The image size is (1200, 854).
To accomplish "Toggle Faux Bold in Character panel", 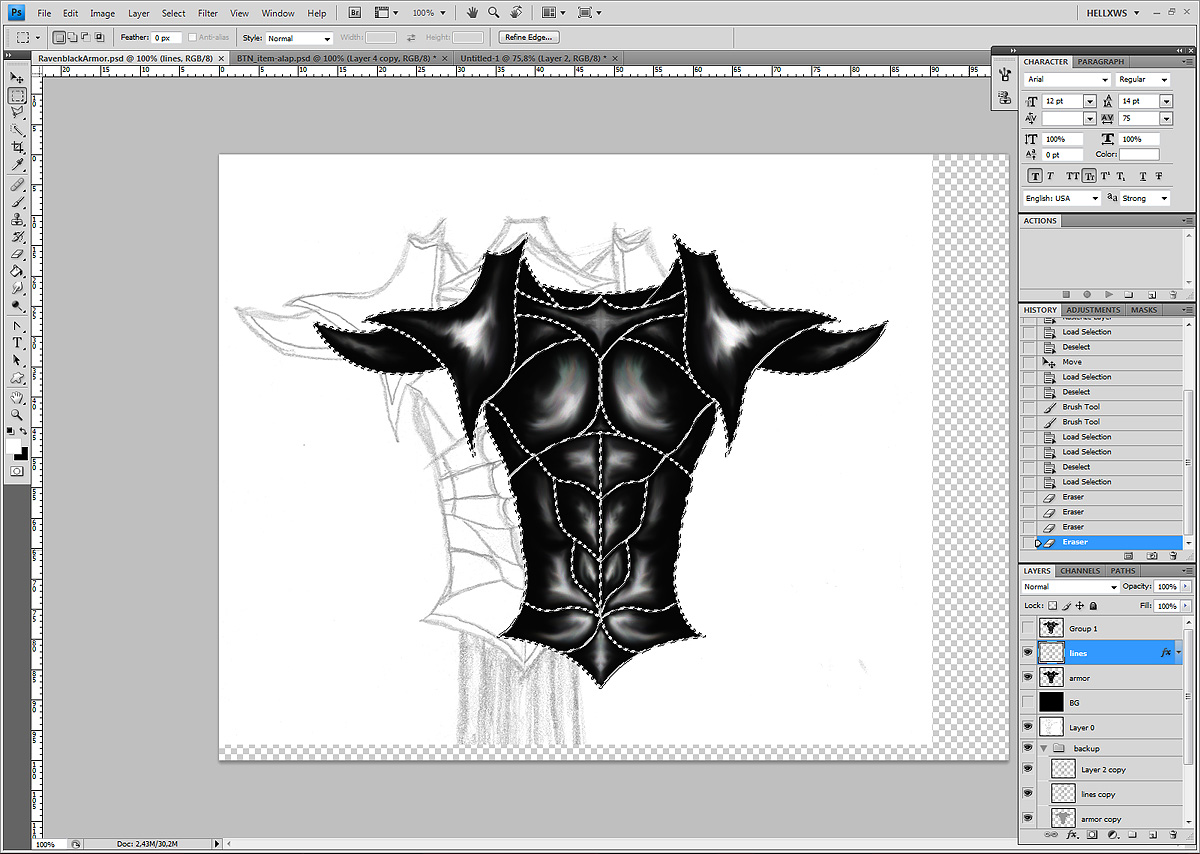I will (x=1035, y=176).
